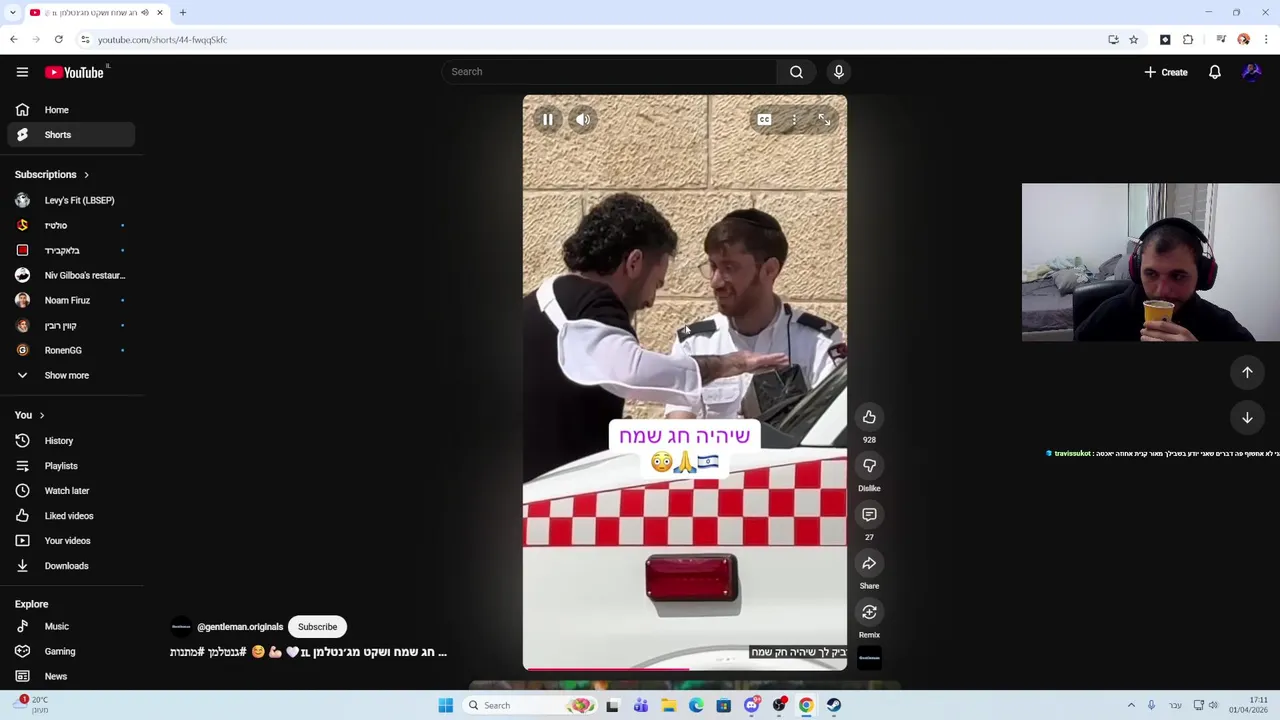Expand the Subscriptions section
The width and height of the screenshot is (1280, 720).
52,175
